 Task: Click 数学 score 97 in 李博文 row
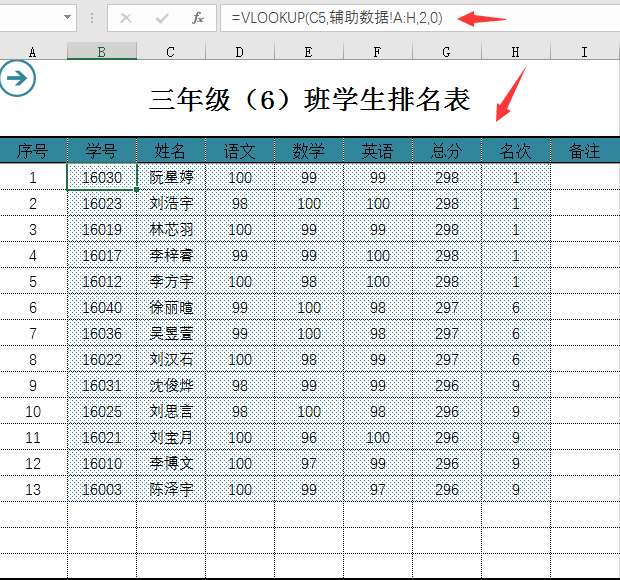pos(309,463)
